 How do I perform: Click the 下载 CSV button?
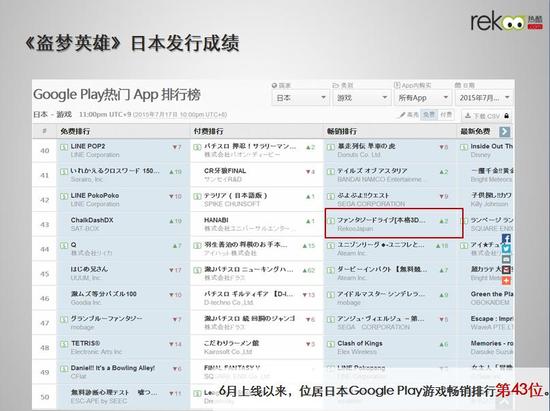pos(486,116)
